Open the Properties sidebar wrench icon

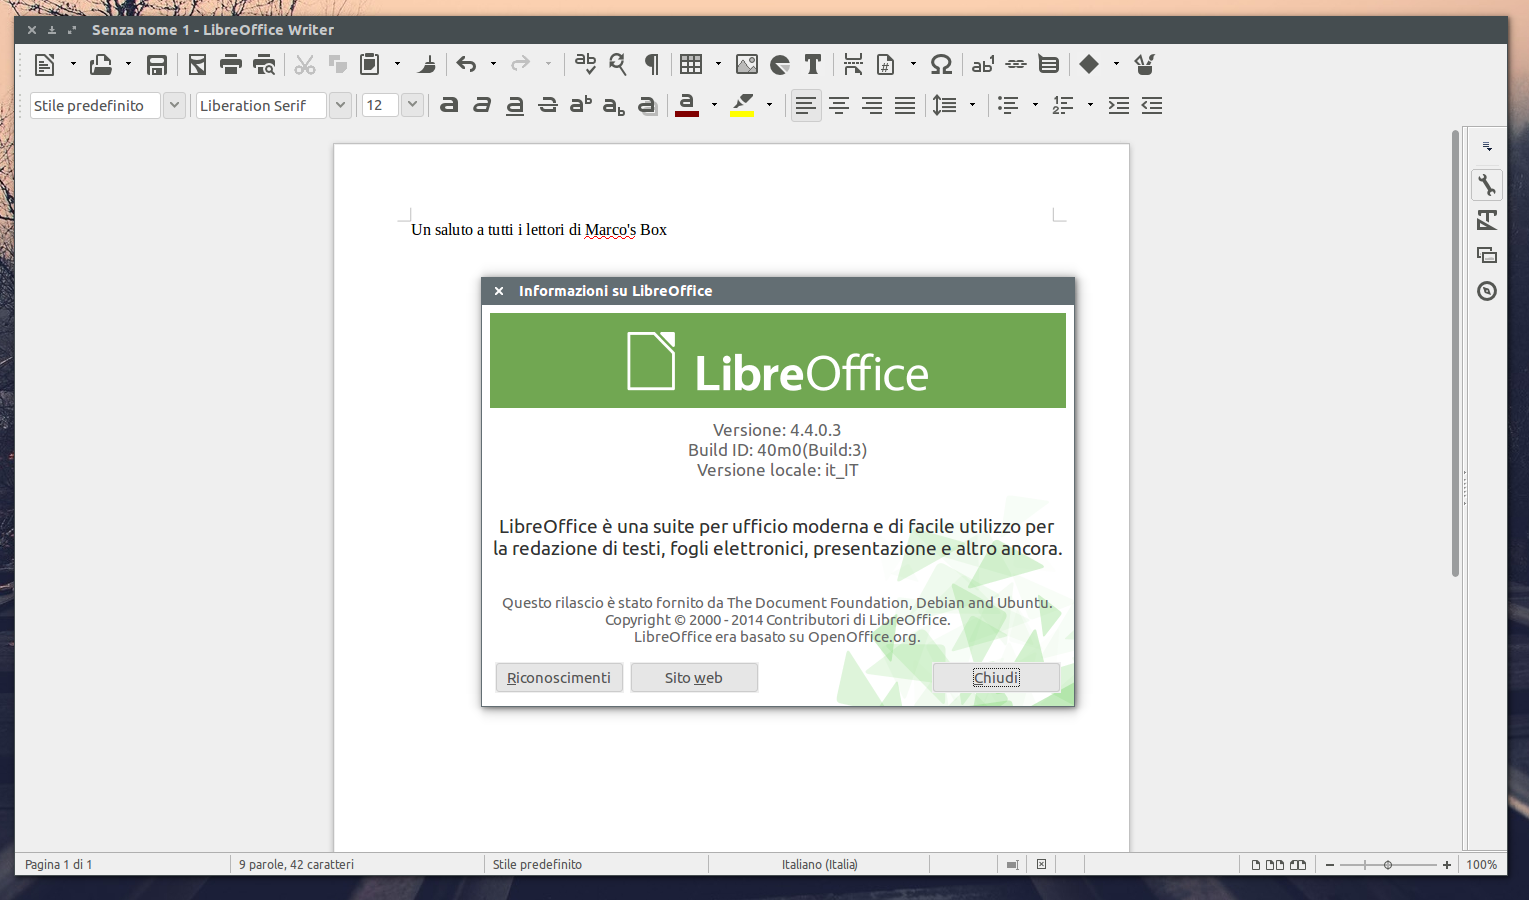point(1486,184)
